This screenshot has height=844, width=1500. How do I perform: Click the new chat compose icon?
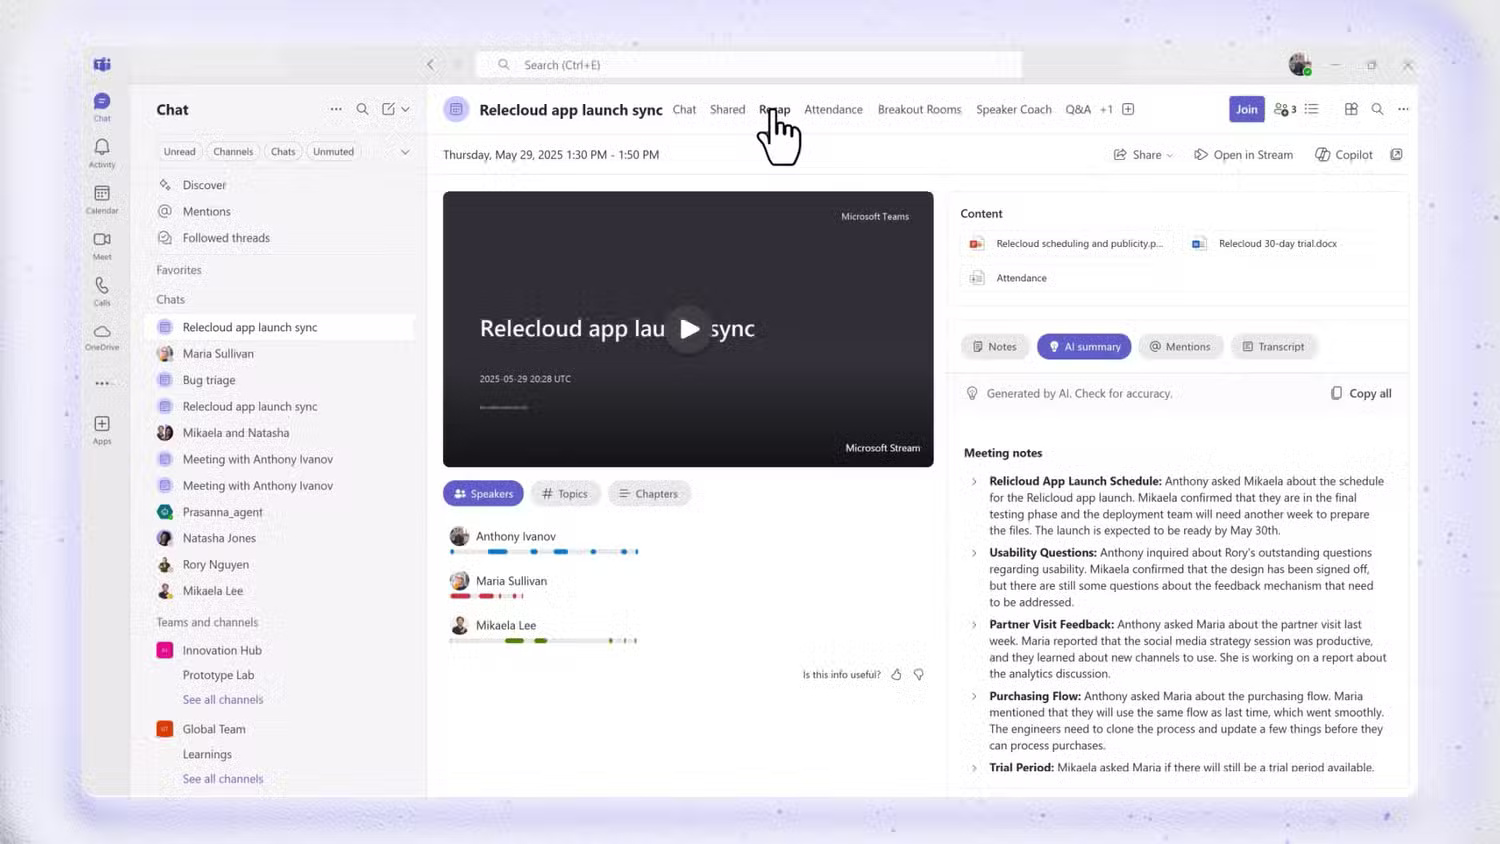point(388,109)
